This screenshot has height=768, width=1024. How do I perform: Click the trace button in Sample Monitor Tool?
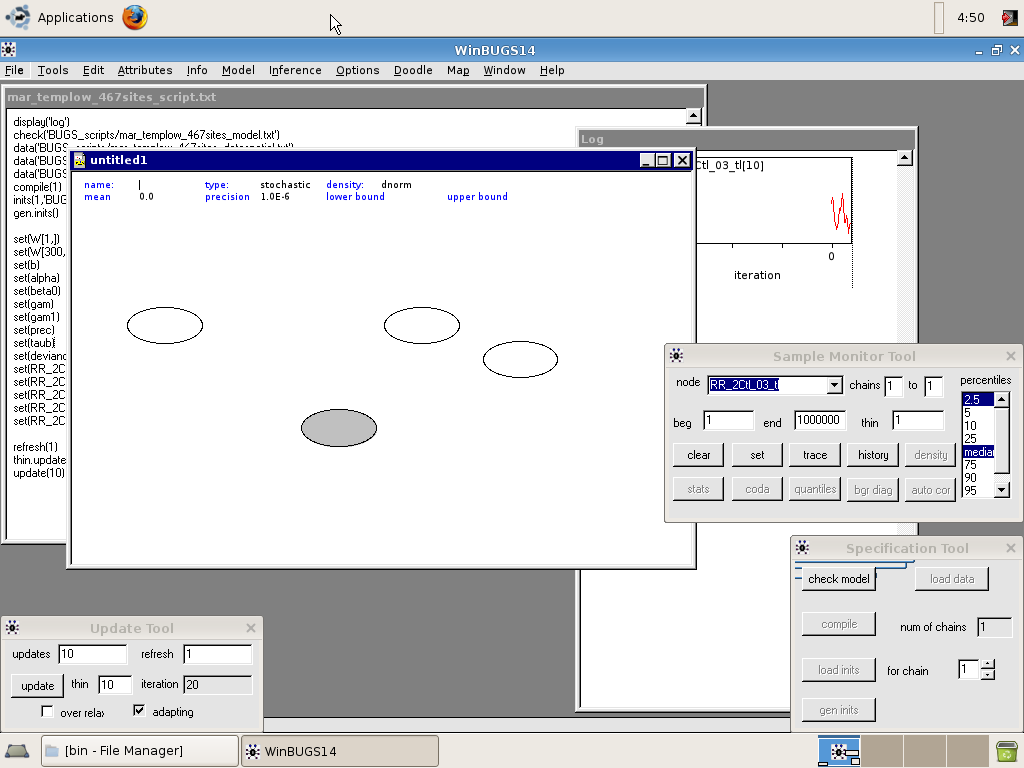pyautogui.click(x=814, y=454)
